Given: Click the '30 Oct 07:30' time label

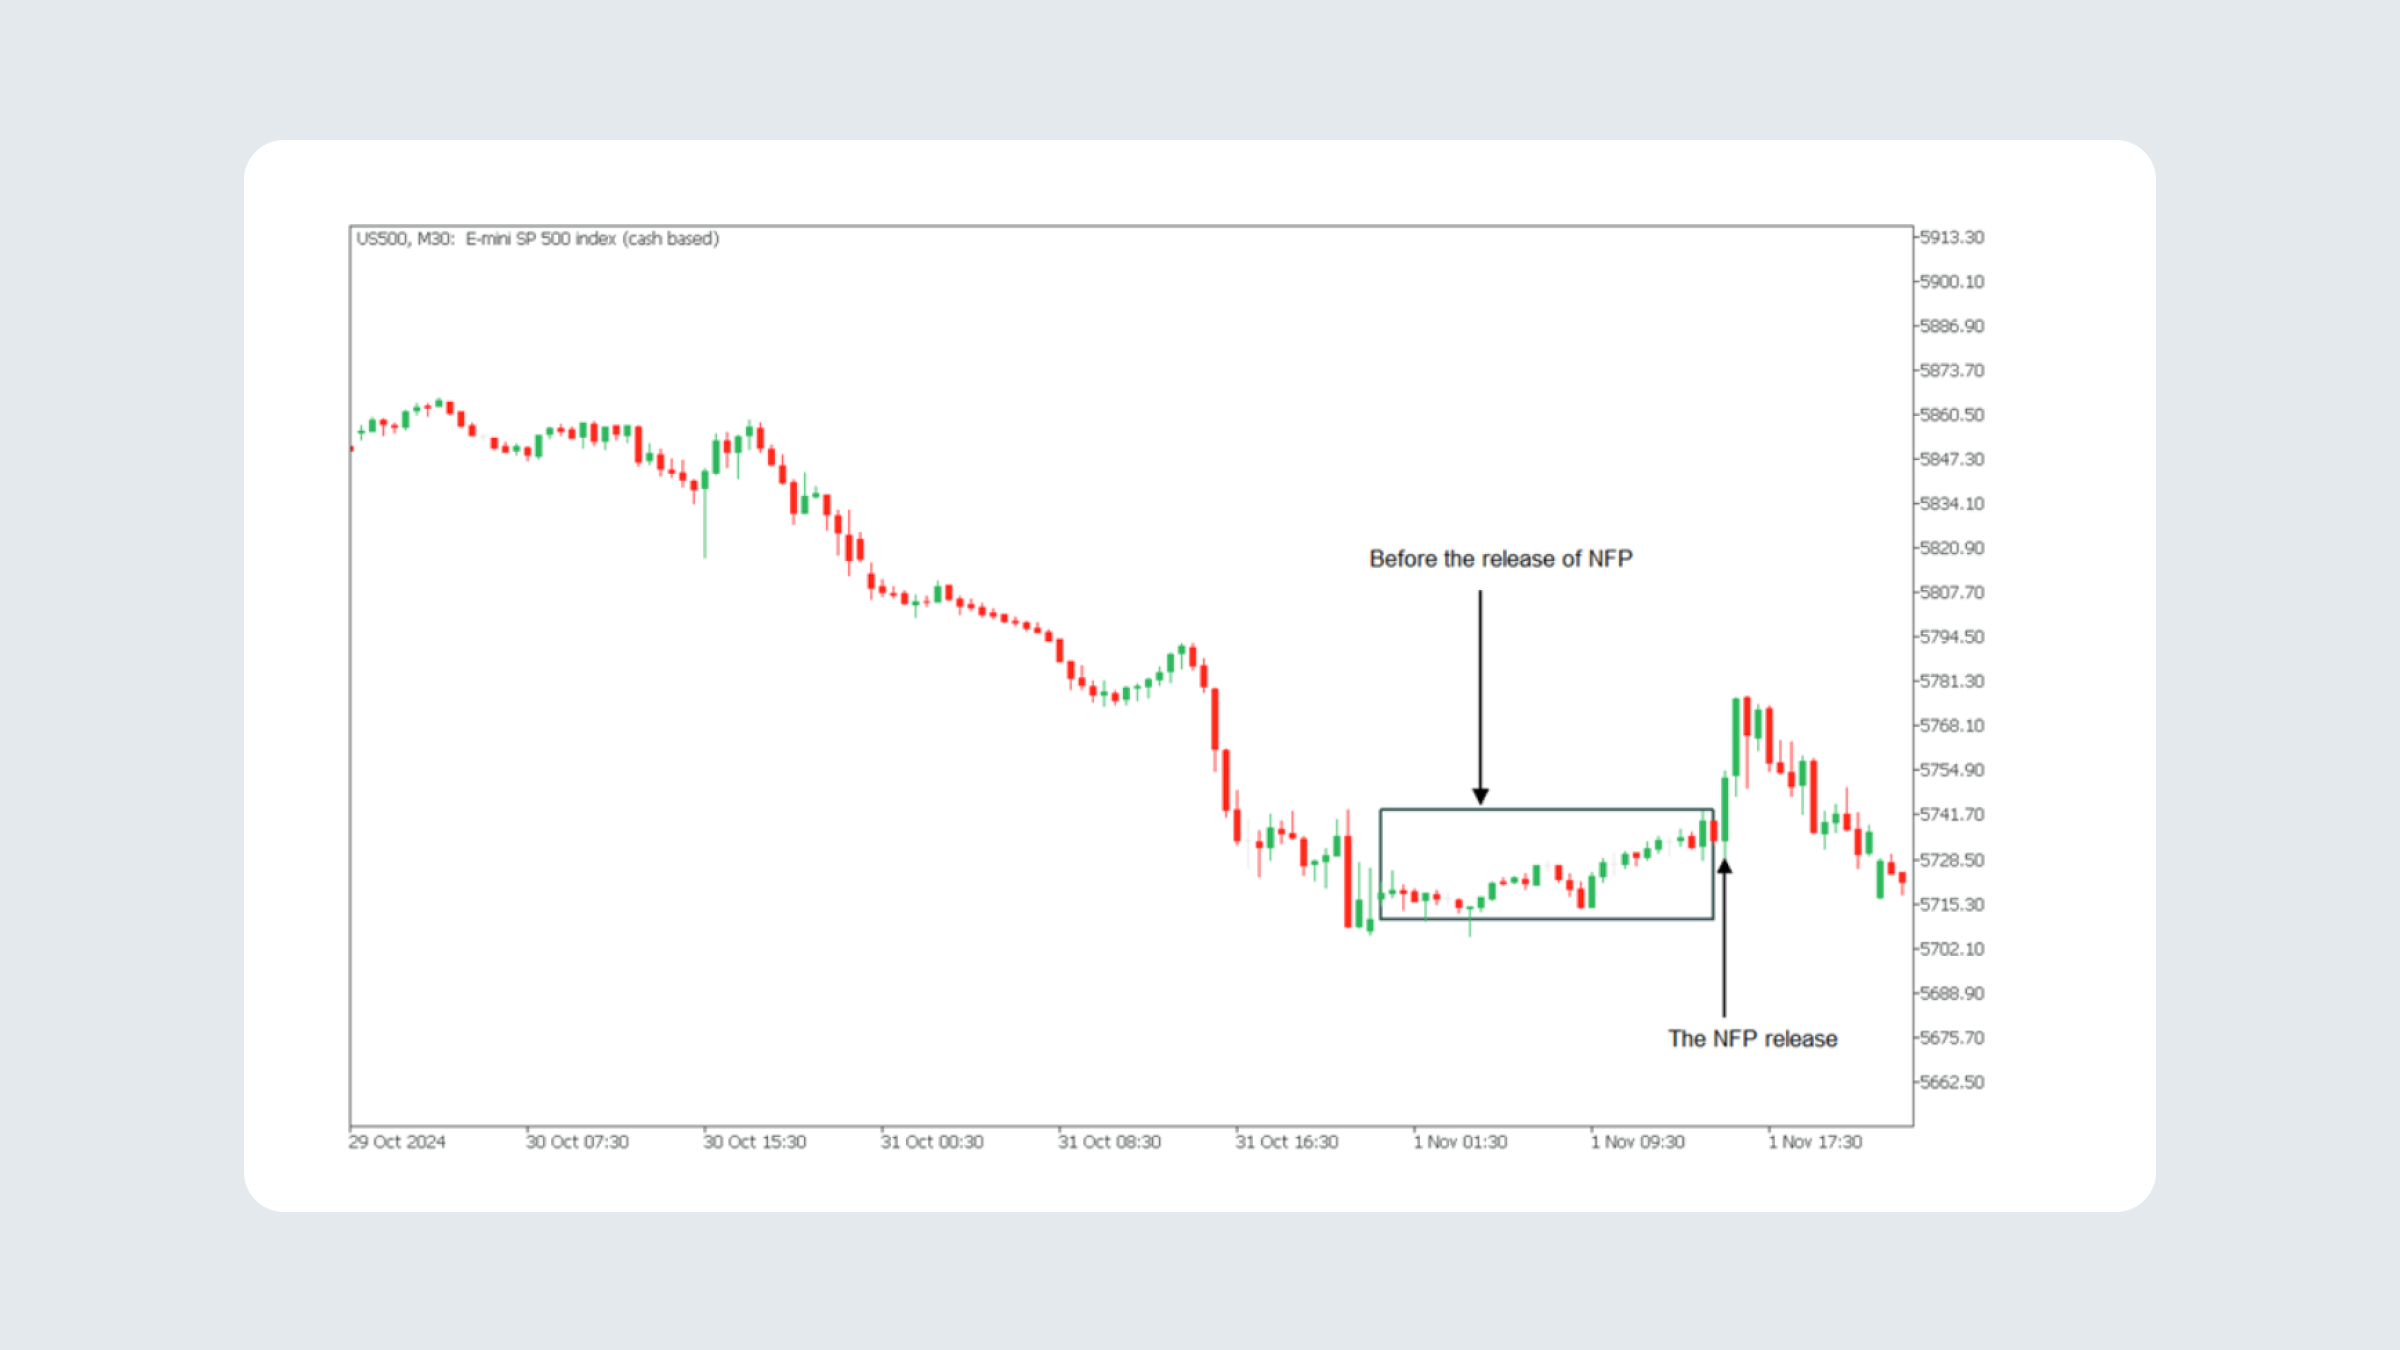Looking at the screenshot, I should tap(577, 1142).
